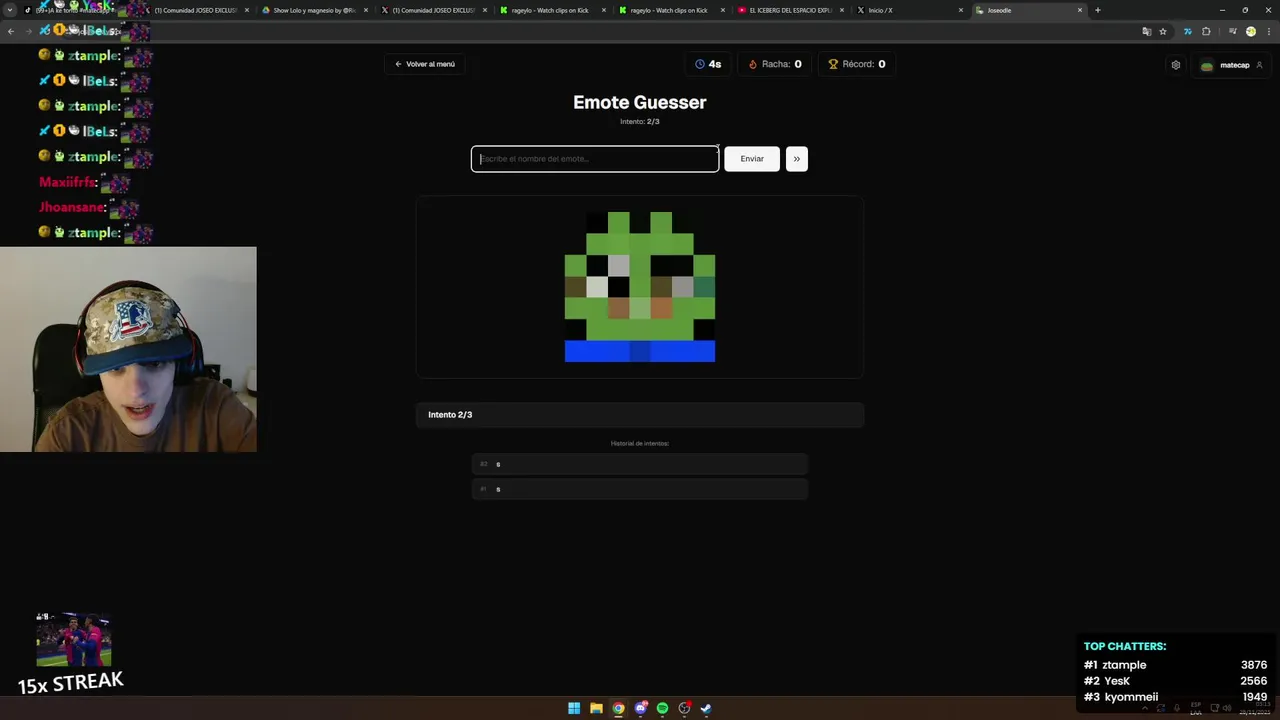
Task: Open the matecap profile menu
Action: coord(1232,65)
